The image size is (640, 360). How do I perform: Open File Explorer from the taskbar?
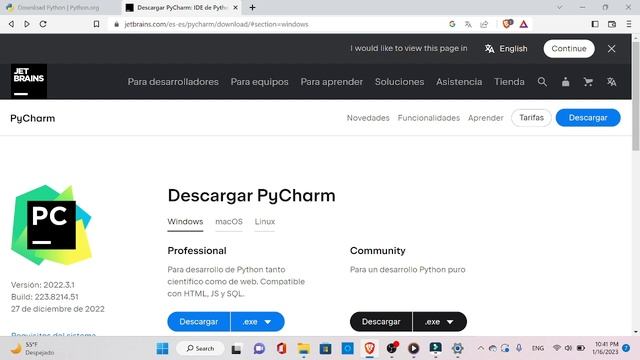[303, 349]
